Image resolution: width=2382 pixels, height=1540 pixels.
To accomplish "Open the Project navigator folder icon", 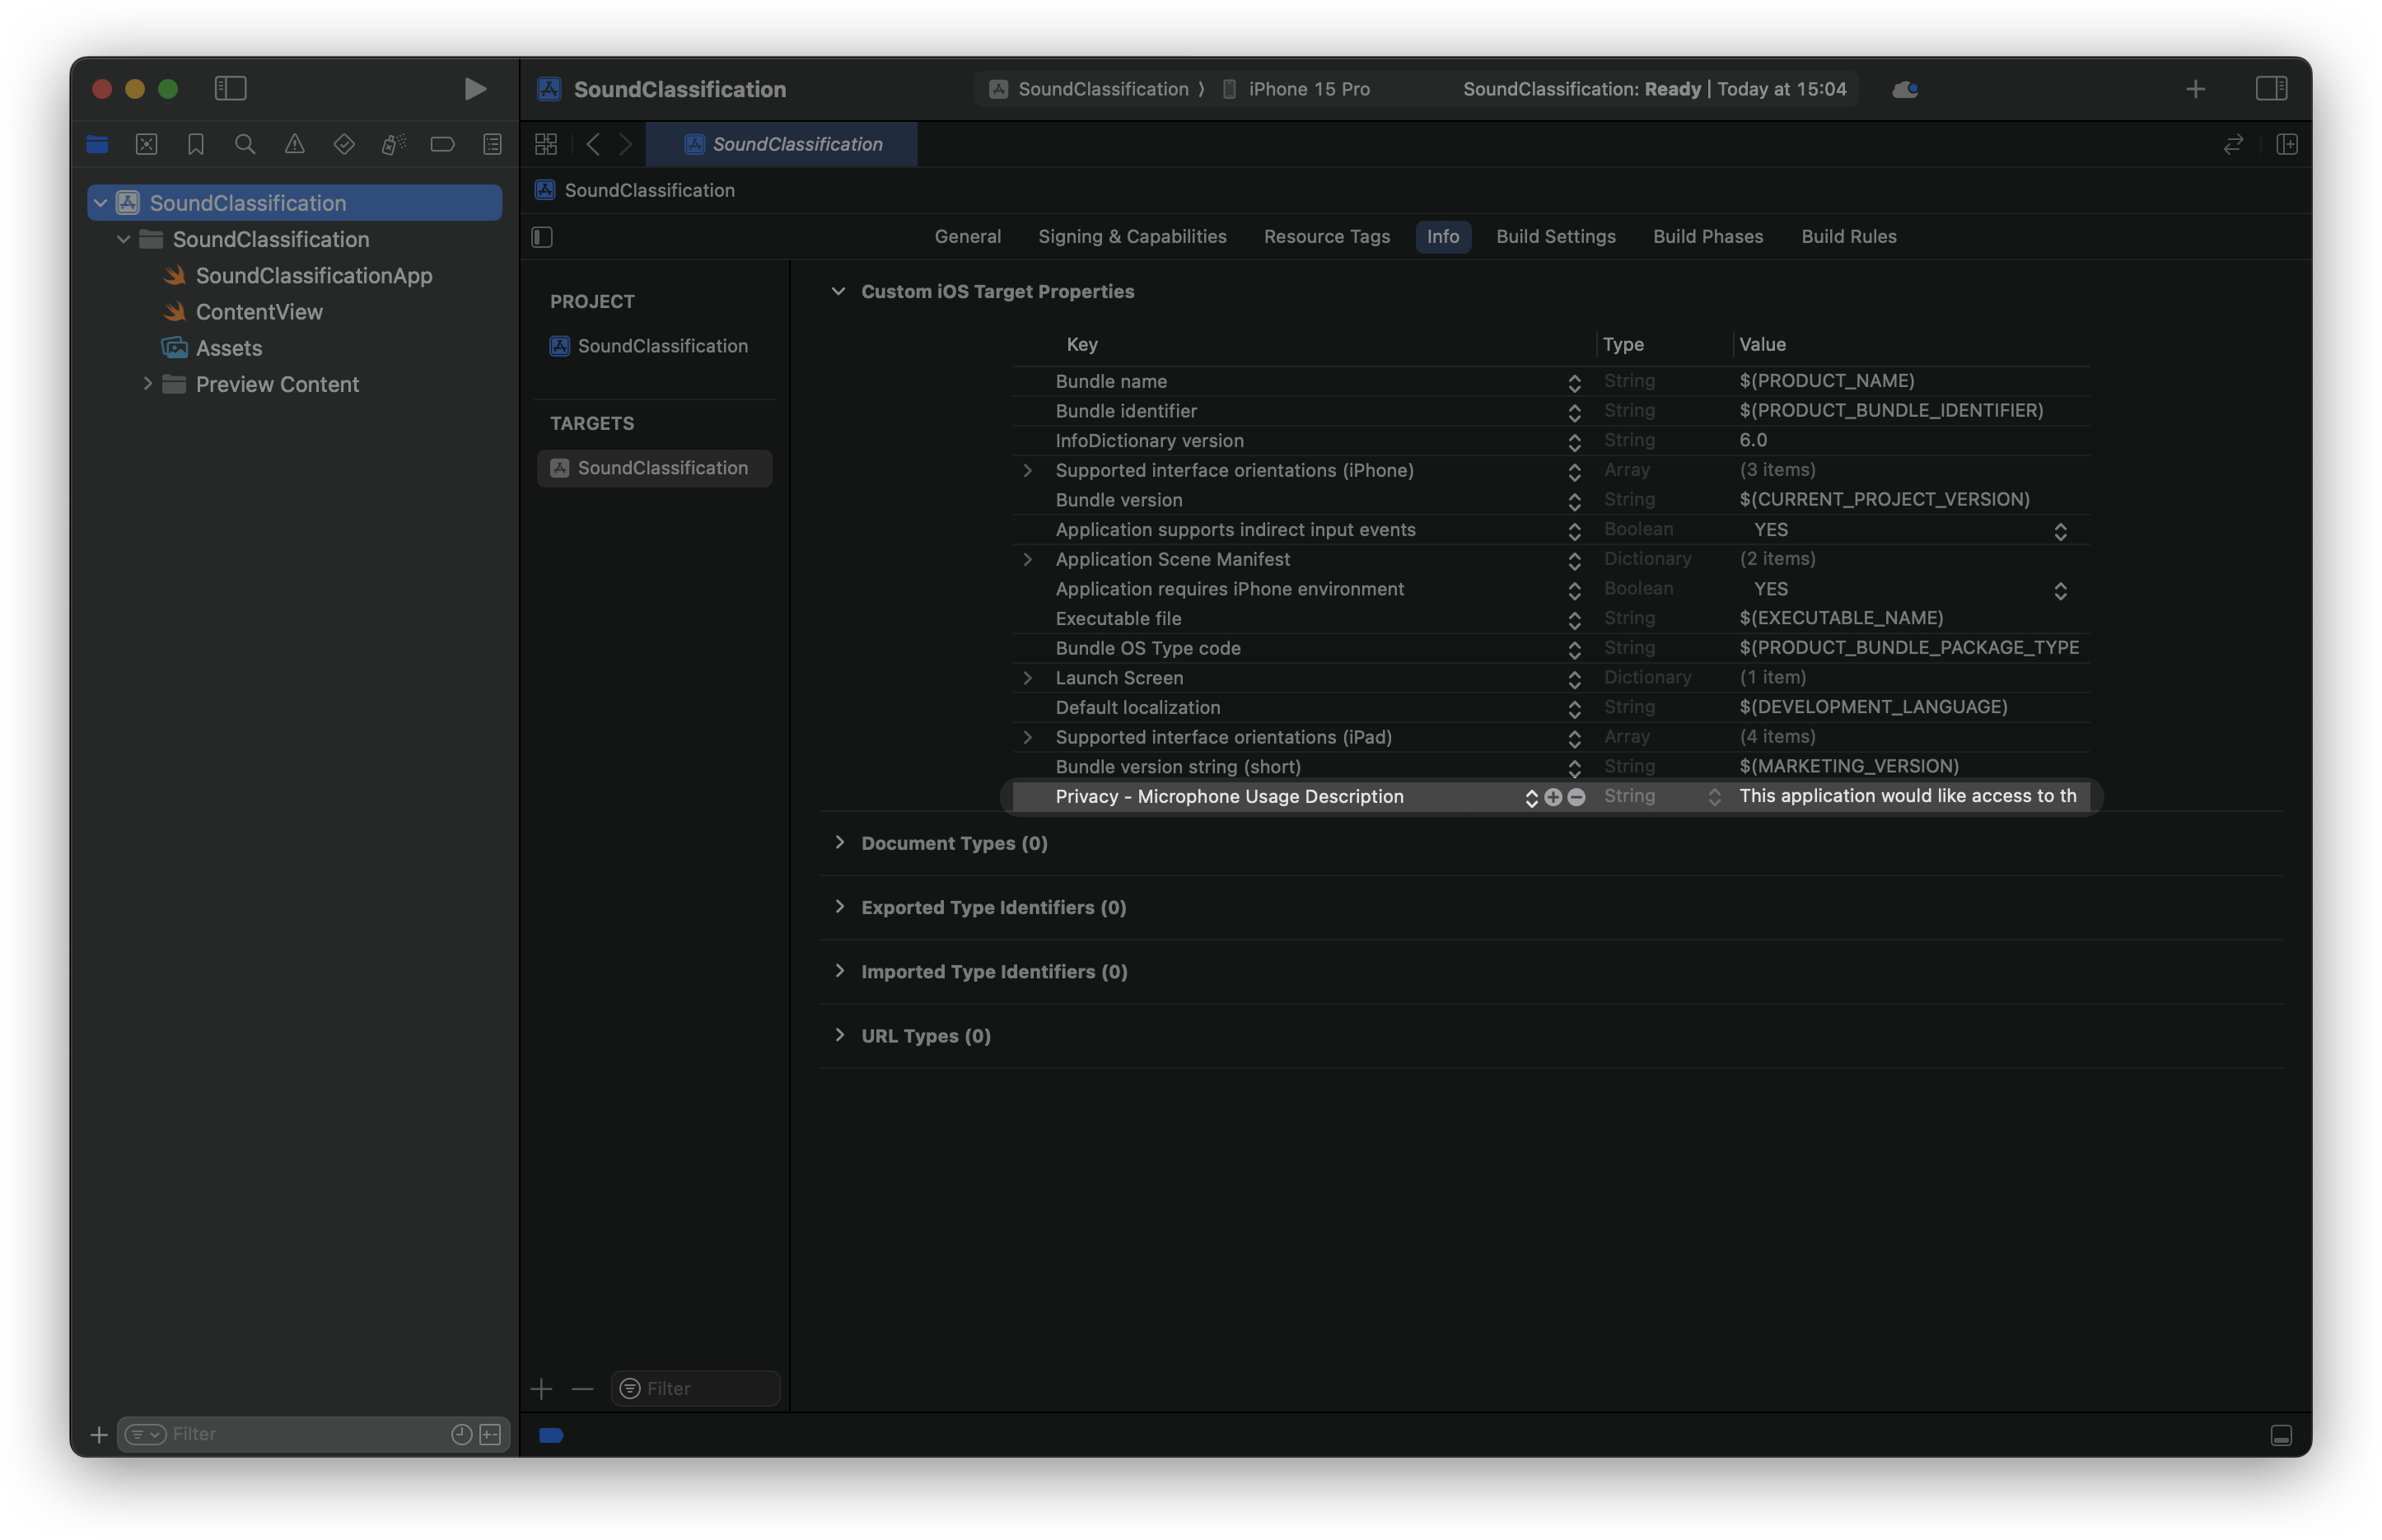I will point(97,144).
